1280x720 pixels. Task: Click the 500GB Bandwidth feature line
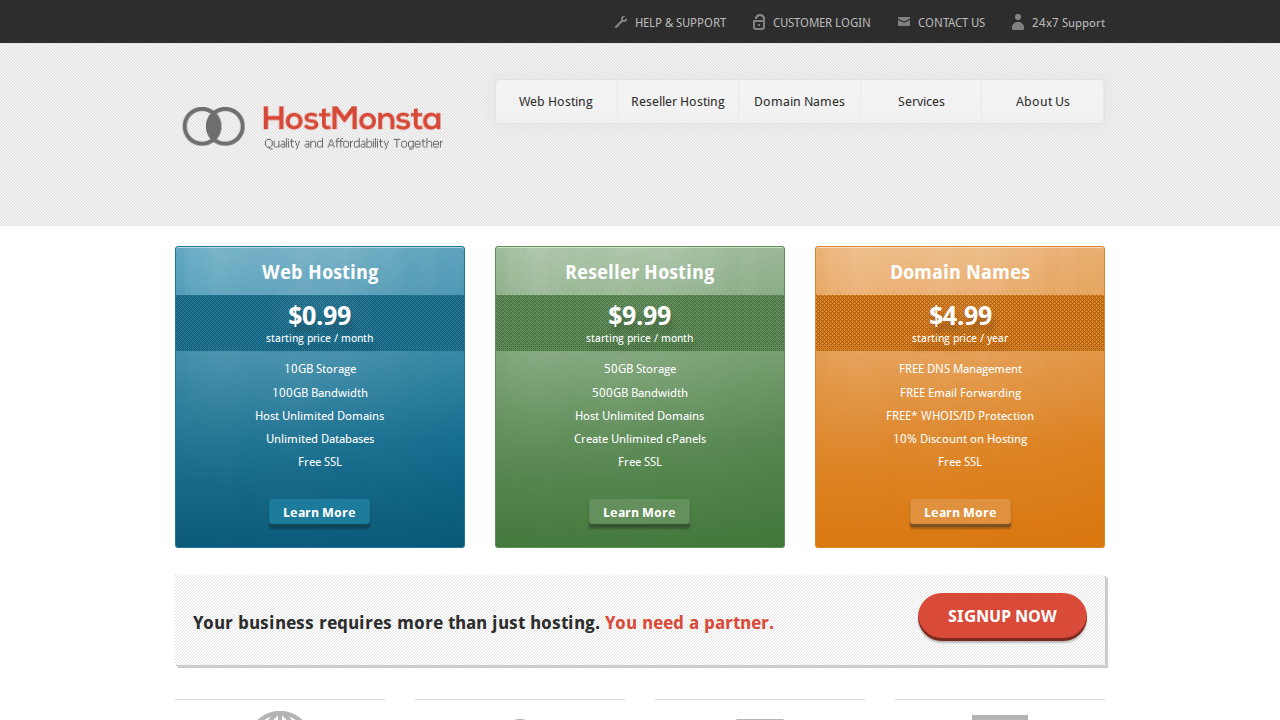pos(640,393)
